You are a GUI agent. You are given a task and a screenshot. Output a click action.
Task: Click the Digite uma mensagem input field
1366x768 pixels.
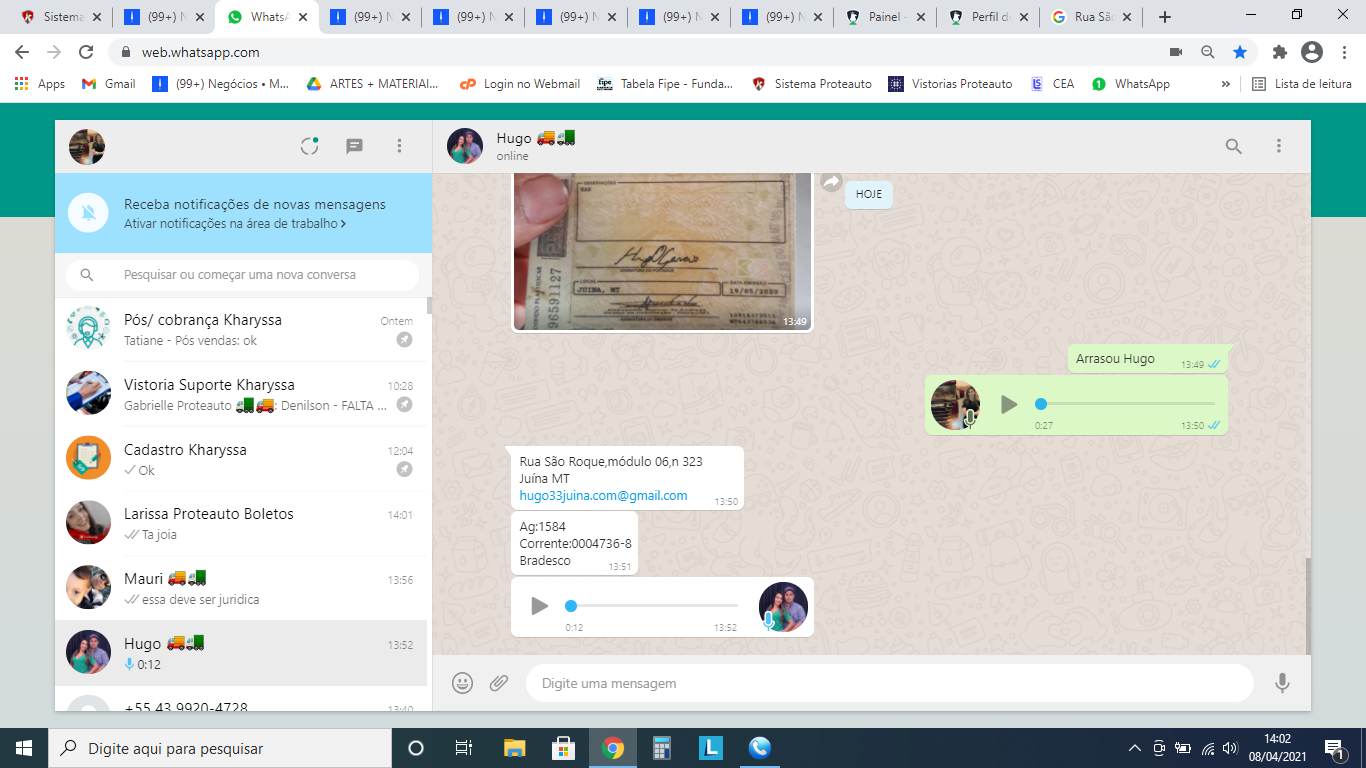888,683
